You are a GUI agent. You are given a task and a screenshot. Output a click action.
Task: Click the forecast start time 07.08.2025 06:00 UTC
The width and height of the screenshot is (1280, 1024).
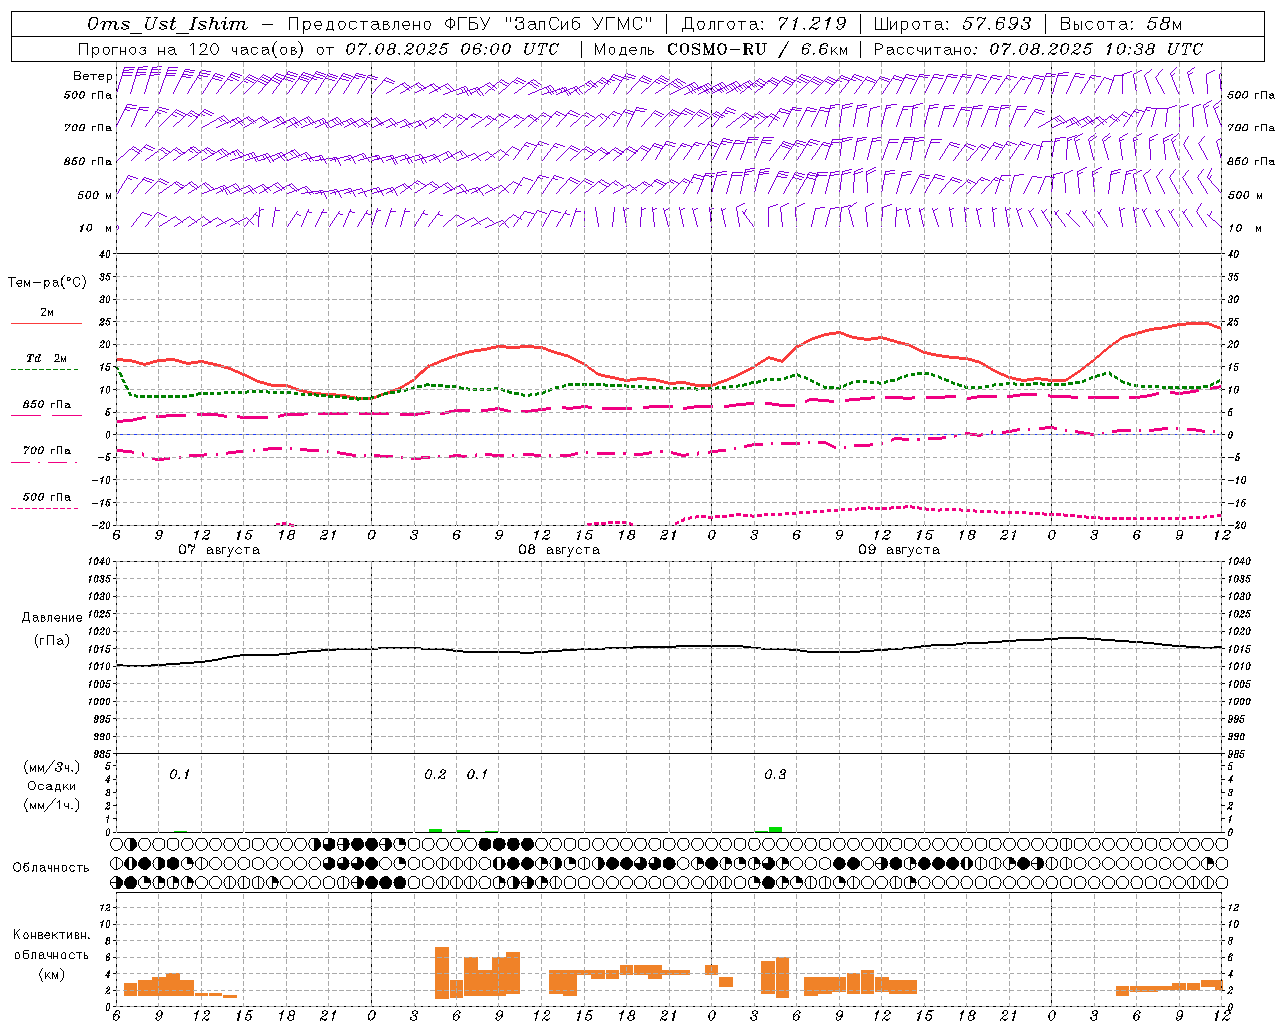click(452, 49)
